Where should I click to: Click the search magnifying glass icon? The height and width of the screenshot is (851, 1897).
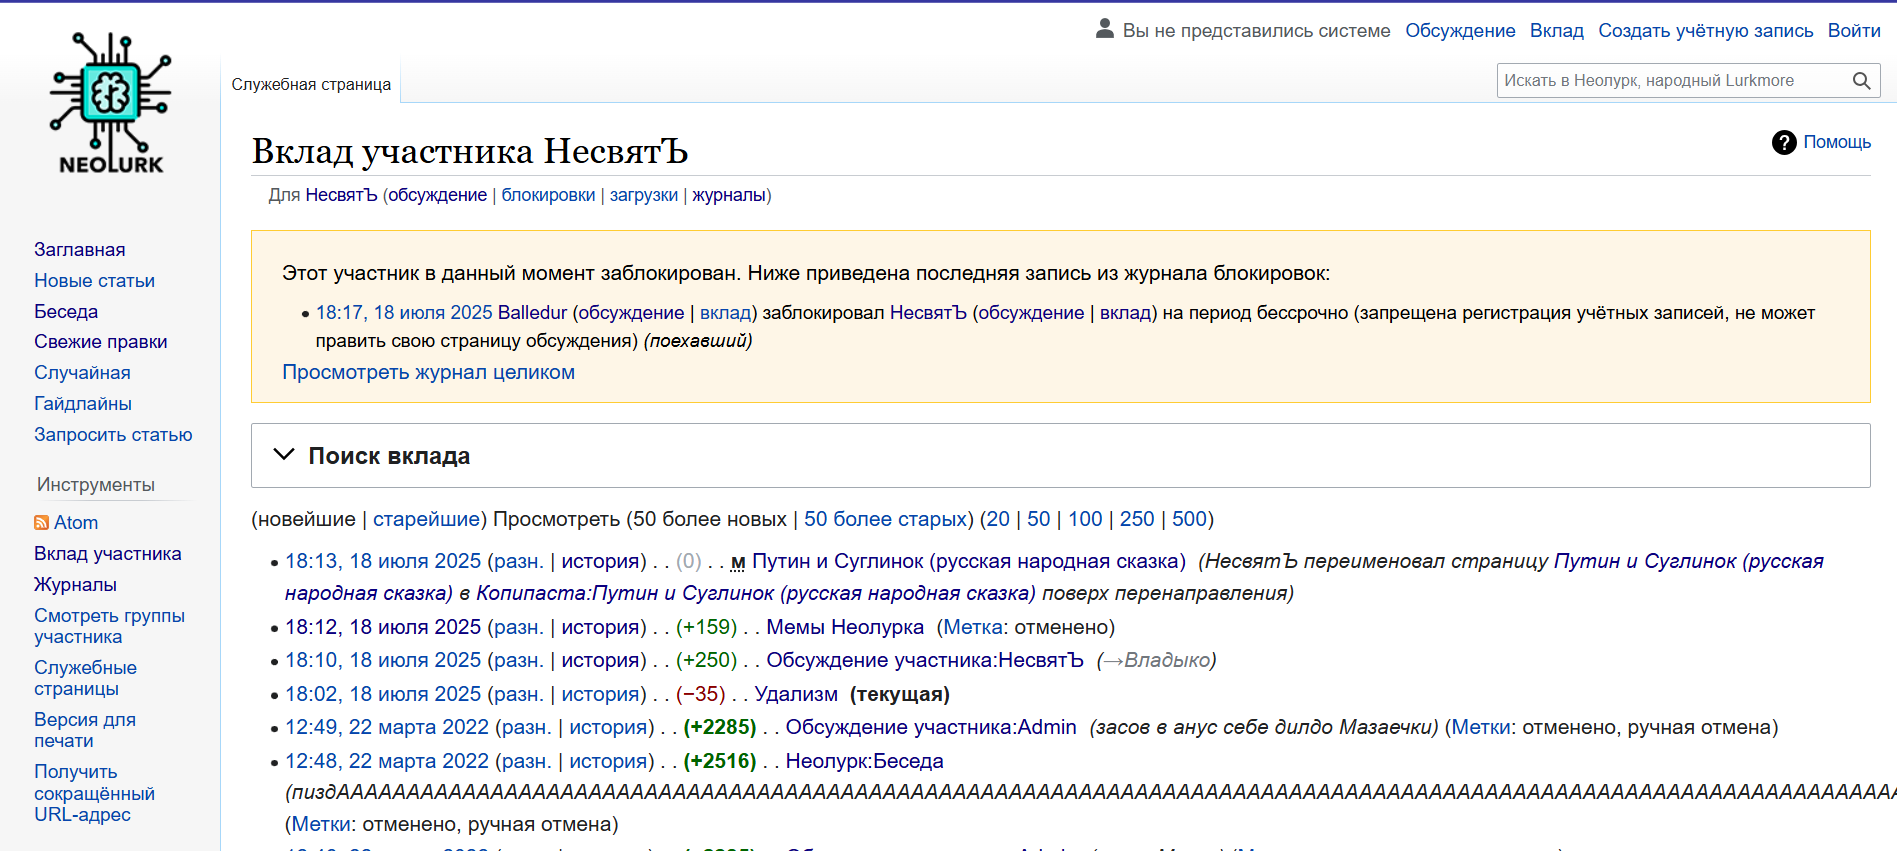point(1861,81)
